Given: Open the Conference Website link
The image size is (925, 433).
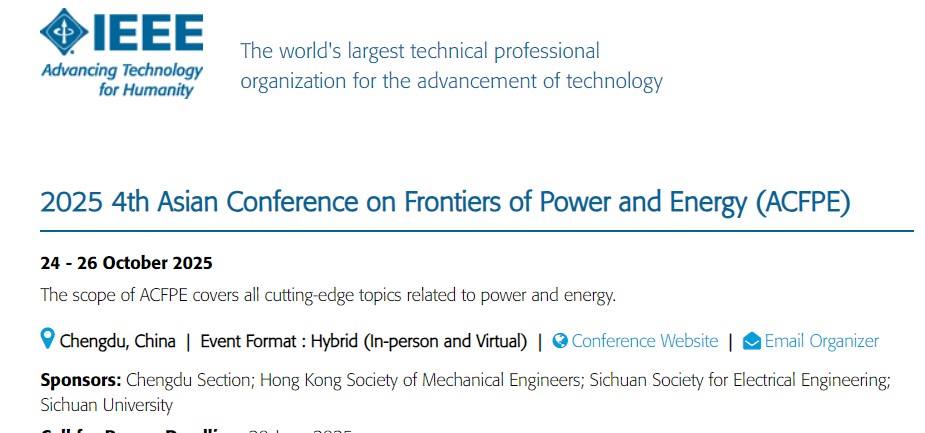Looking at the screenshot, I should pos(644,341).
